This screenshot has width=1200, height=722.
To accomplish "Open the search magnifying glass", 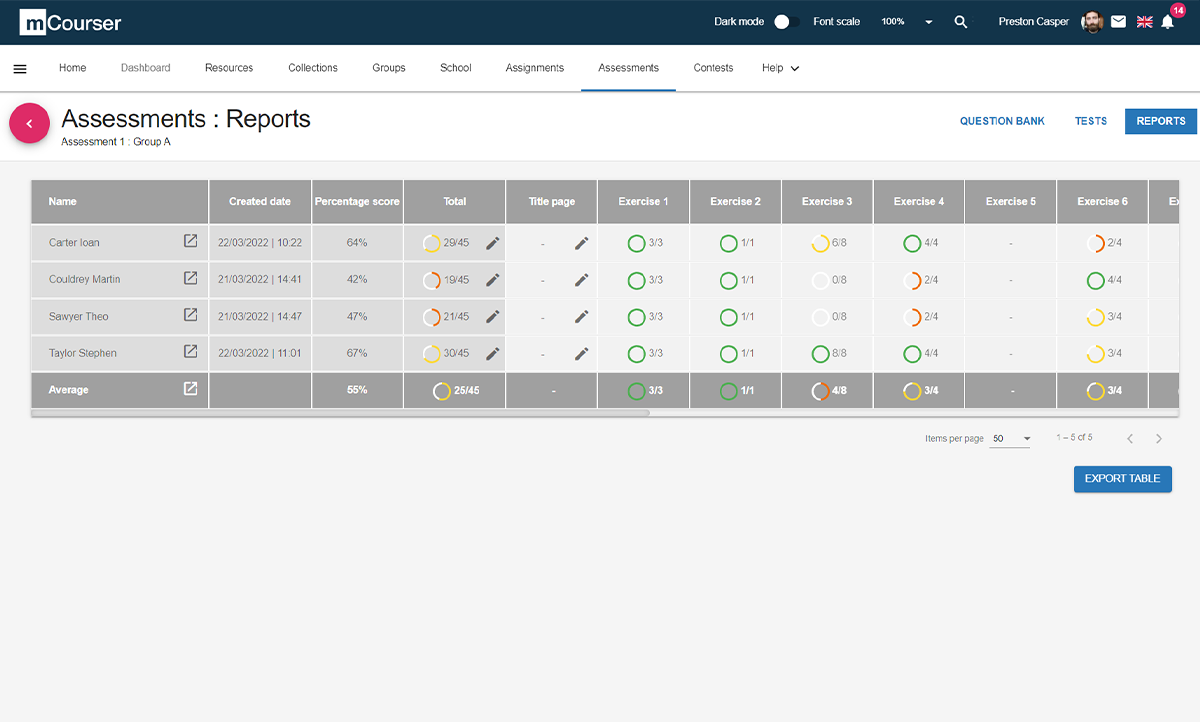I will tap(960, 21).
